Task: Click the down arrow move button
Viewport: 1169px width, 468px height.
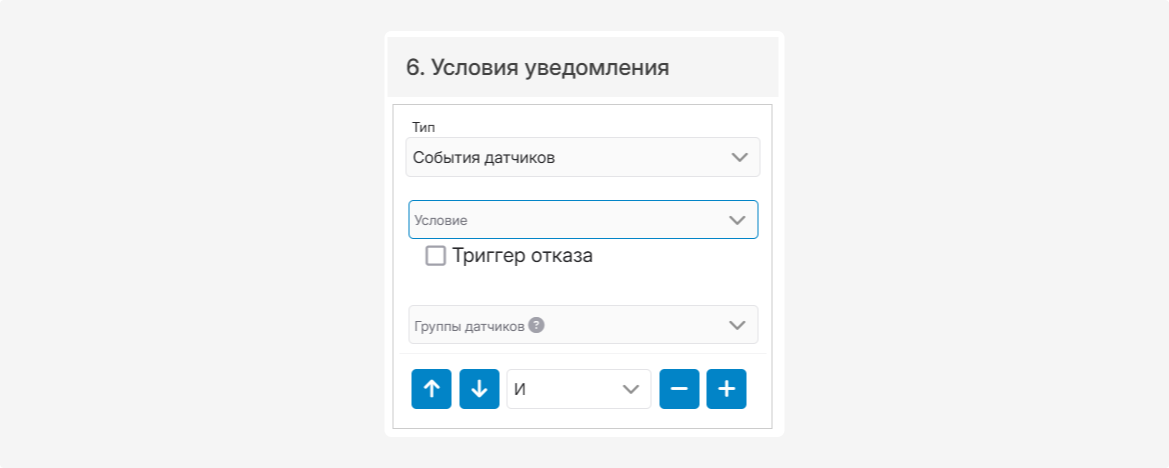Action: point(479,389)
